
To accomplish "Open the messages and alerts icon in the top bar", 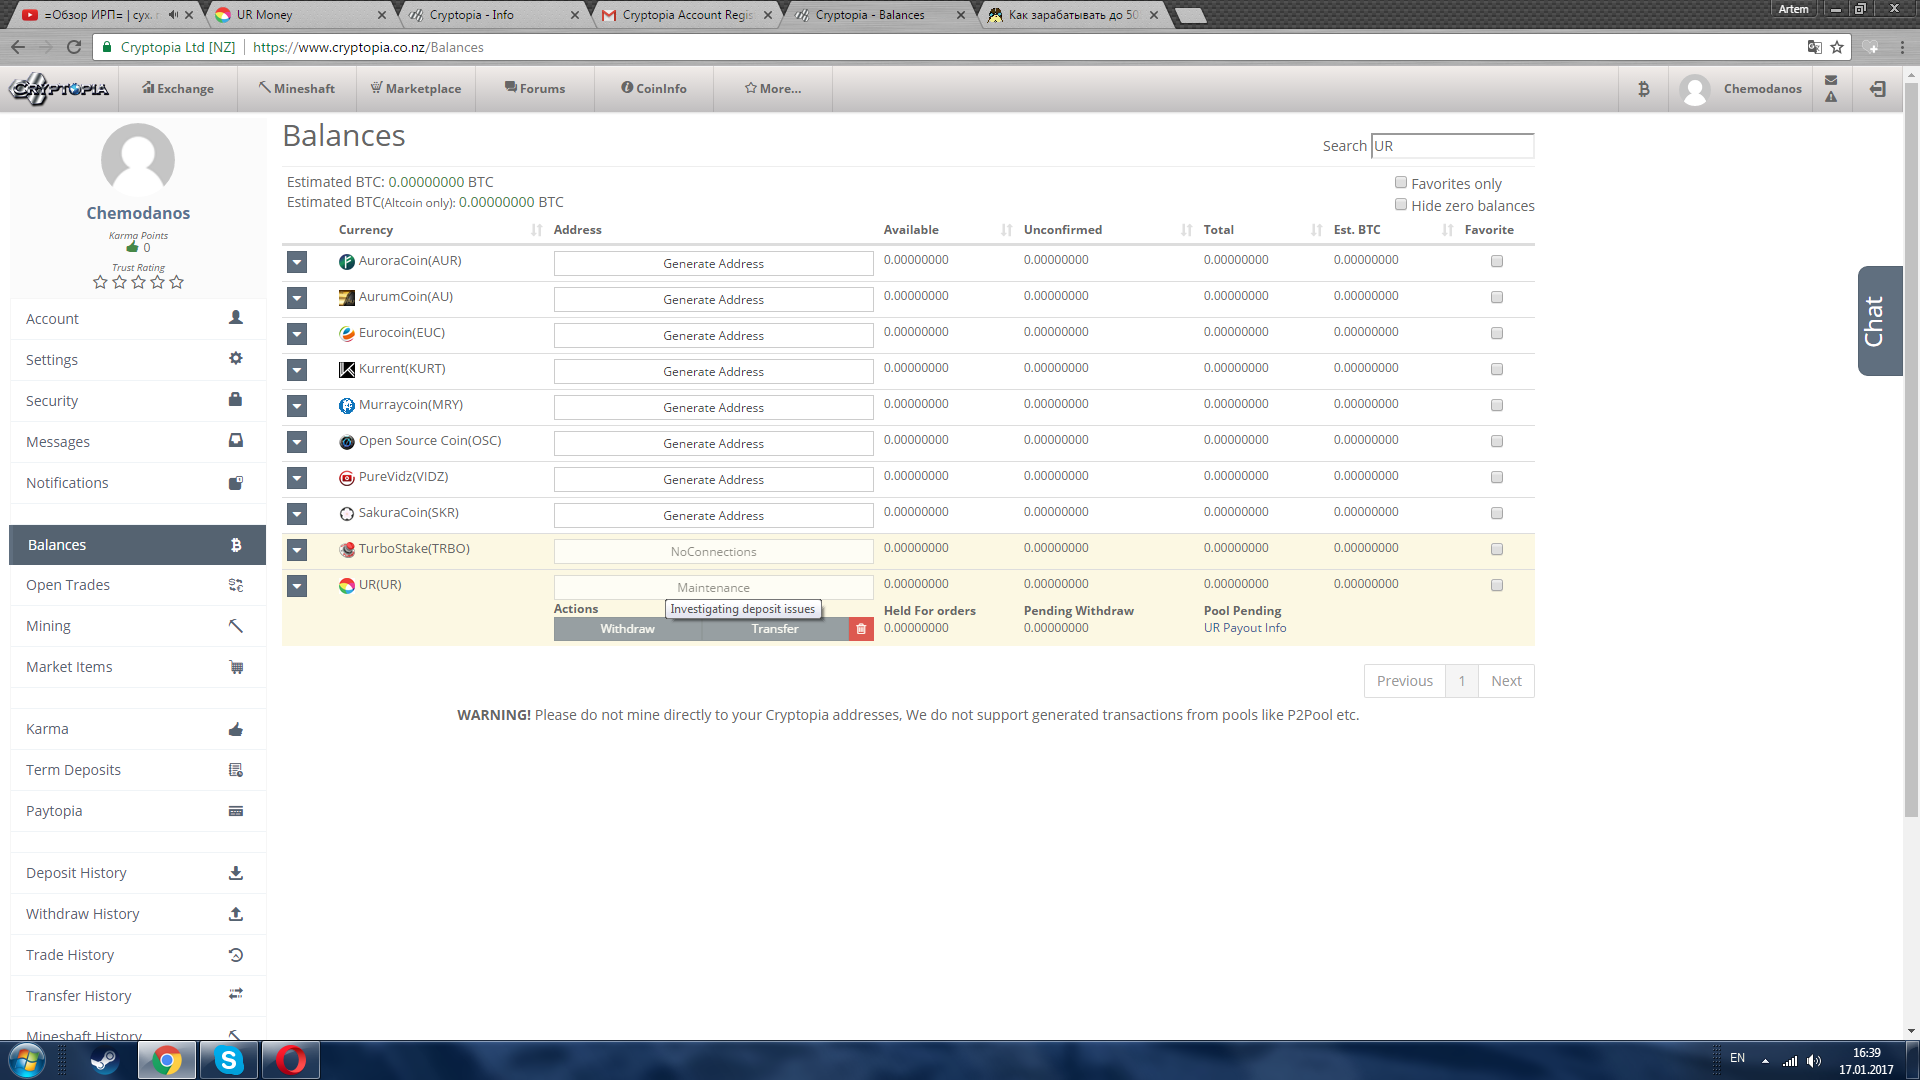I will pyautogui.click(x=1831, y=89).
